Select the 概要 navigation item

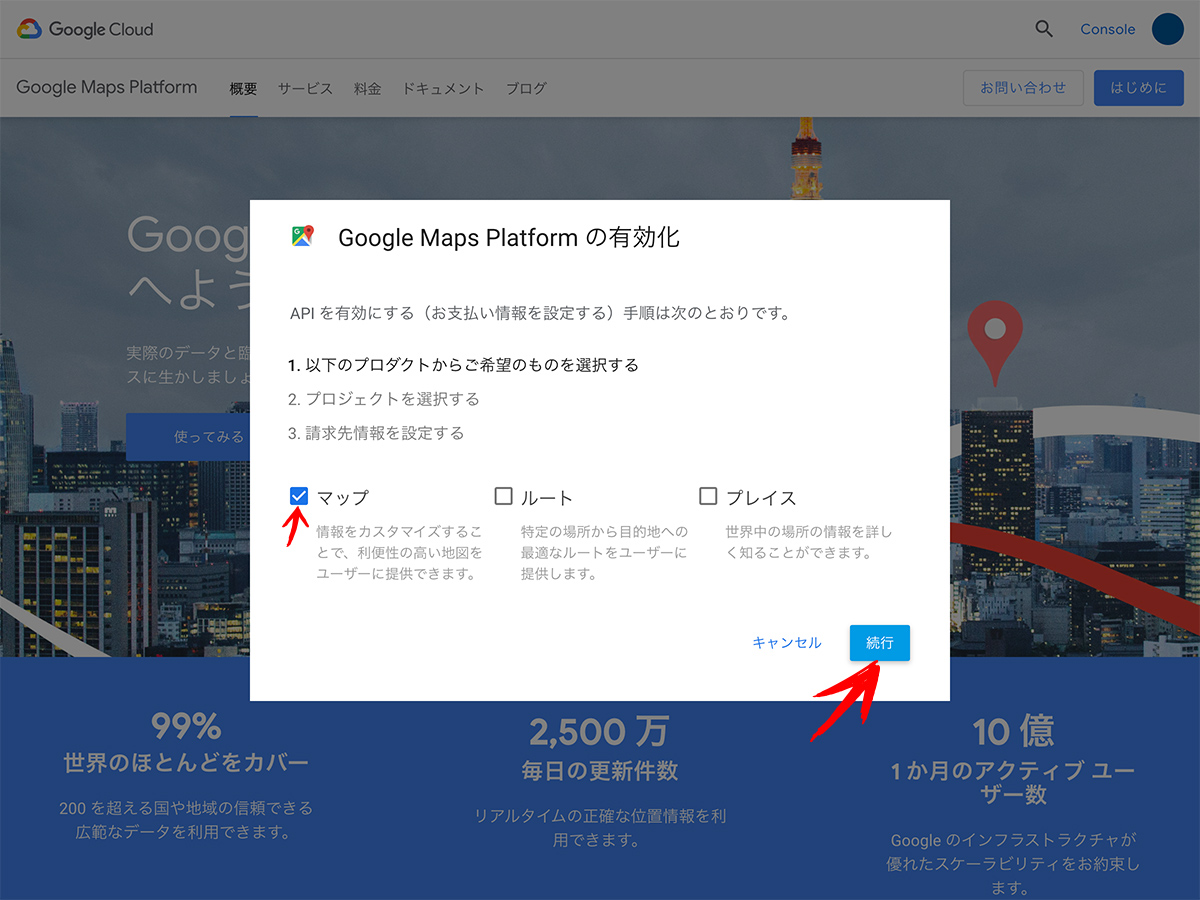coord(242,88)
